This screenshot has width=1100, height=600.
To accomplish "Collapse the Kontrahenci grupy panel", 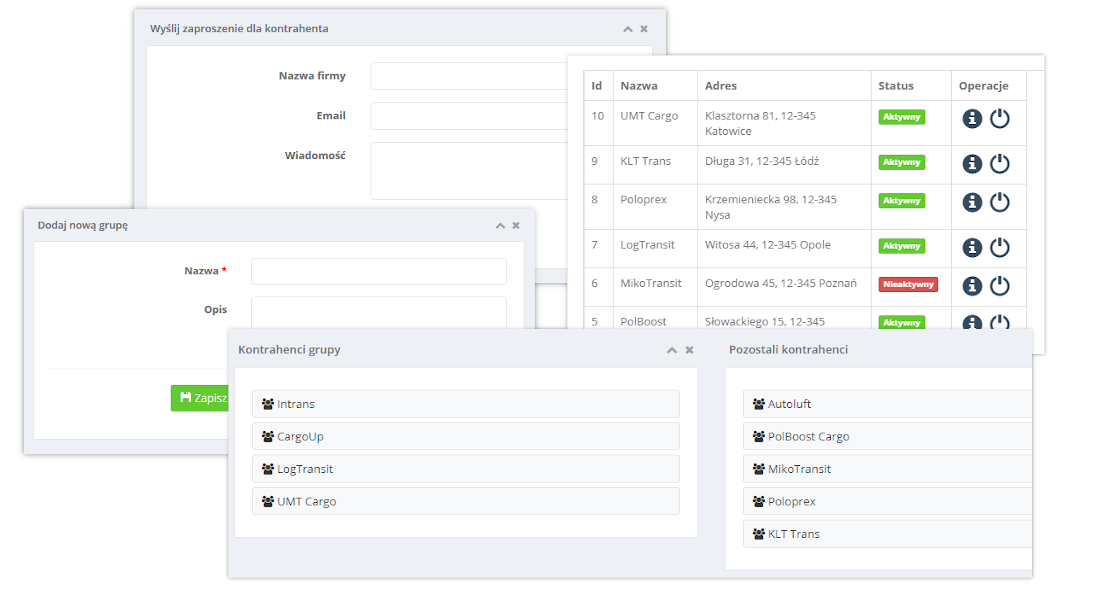I will [672, 351].
